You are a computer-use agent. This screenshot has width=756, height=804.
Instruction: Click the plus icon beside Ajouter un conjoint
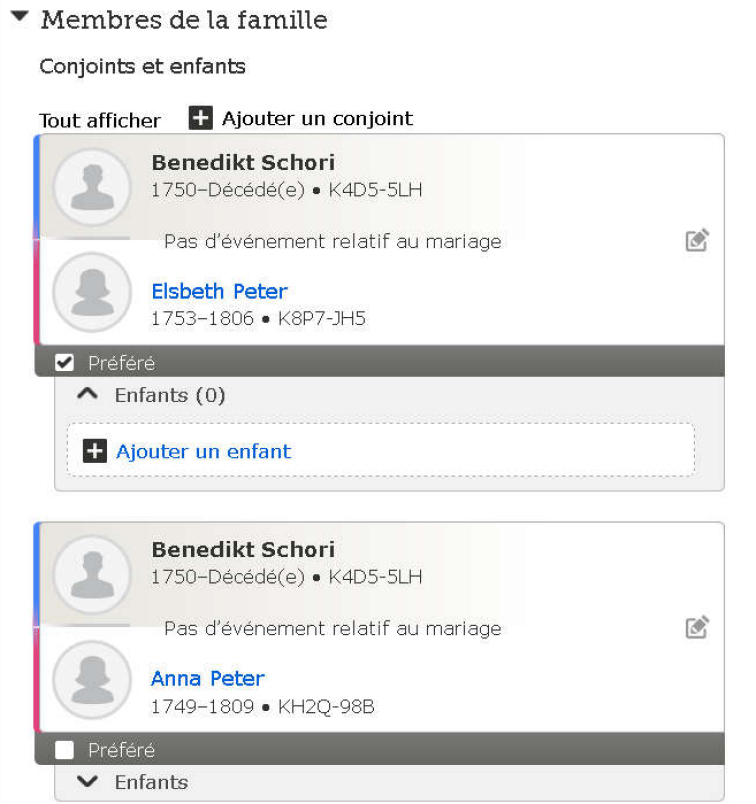click(x=201, y=118)
